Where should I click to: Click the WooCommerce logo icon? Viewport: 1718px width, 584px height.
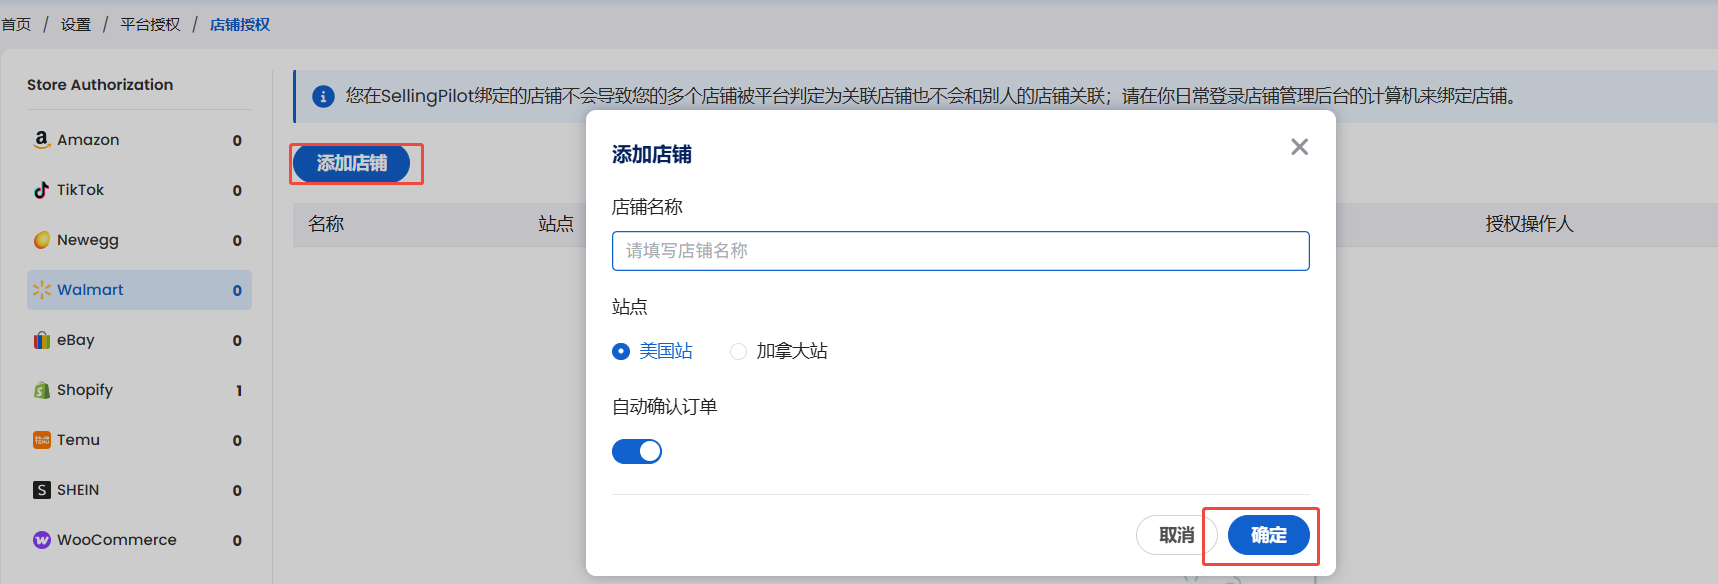pos(41,540)
